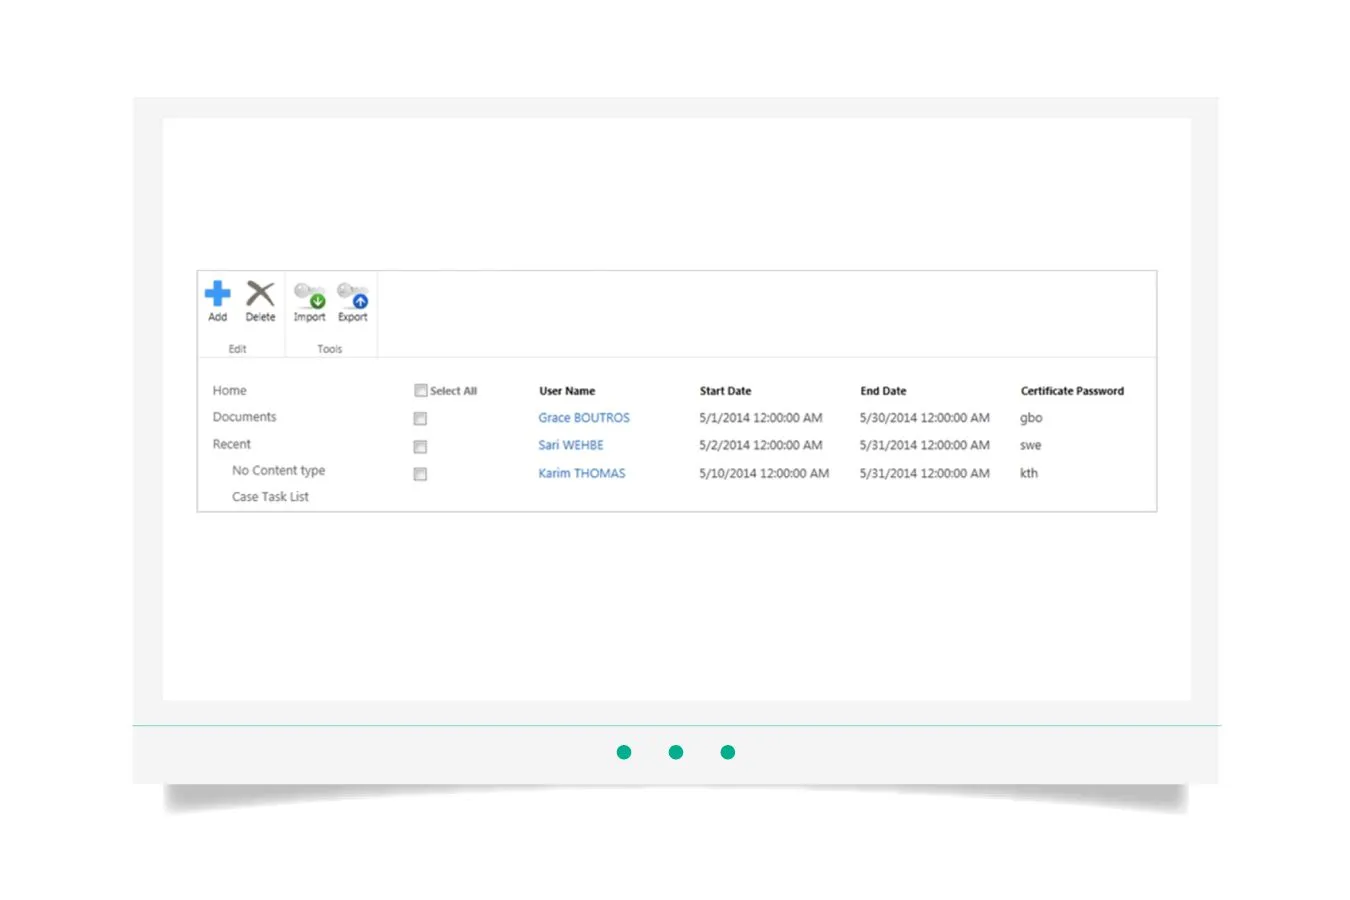Click the last green carousel dot
Screen dimensions: 1350x900
point(728,752)
